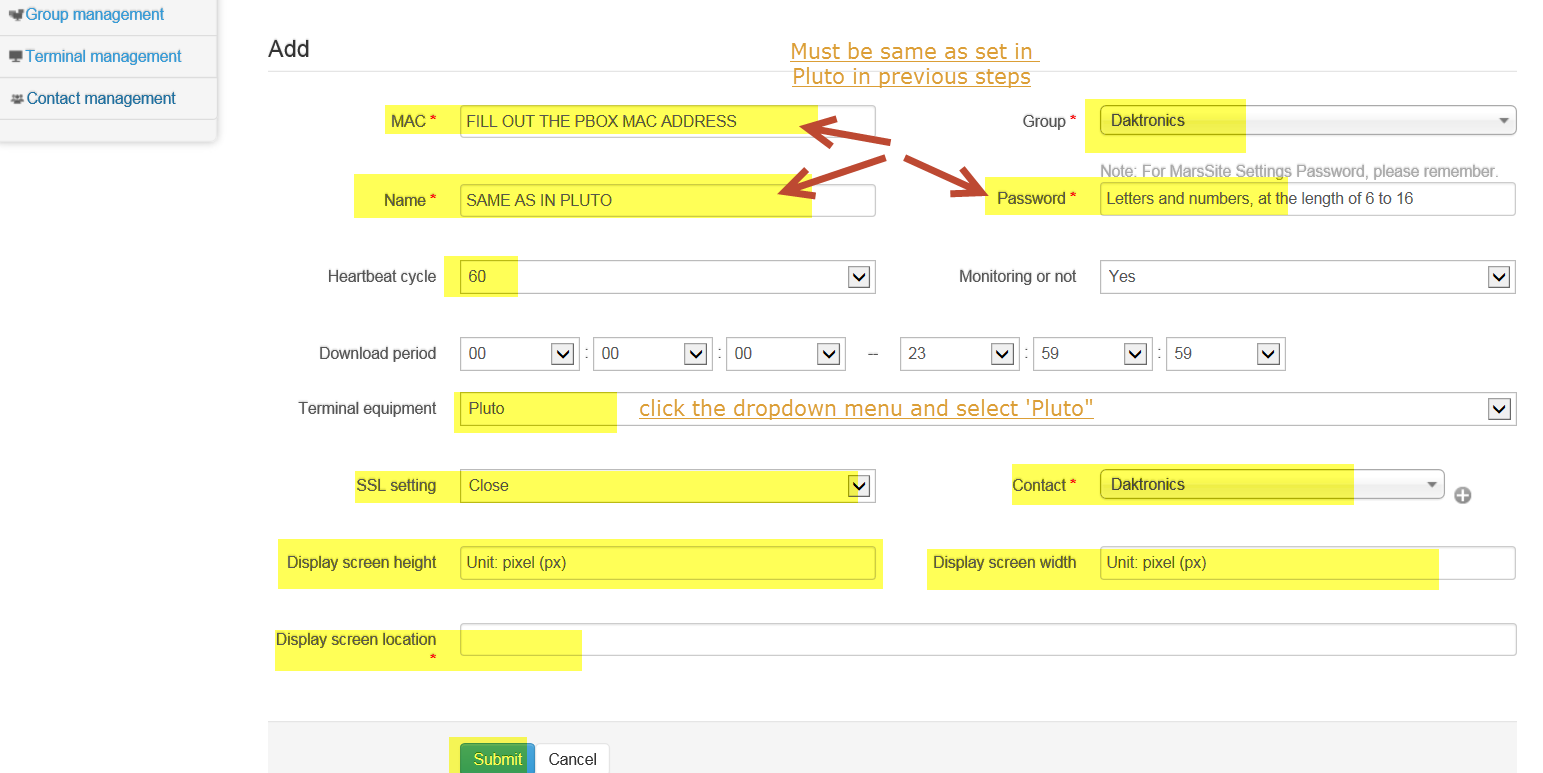The height and width of the screenshot is (773, 1543).
Task: Open Contact management in the sidebar
Action: point(101,99)
